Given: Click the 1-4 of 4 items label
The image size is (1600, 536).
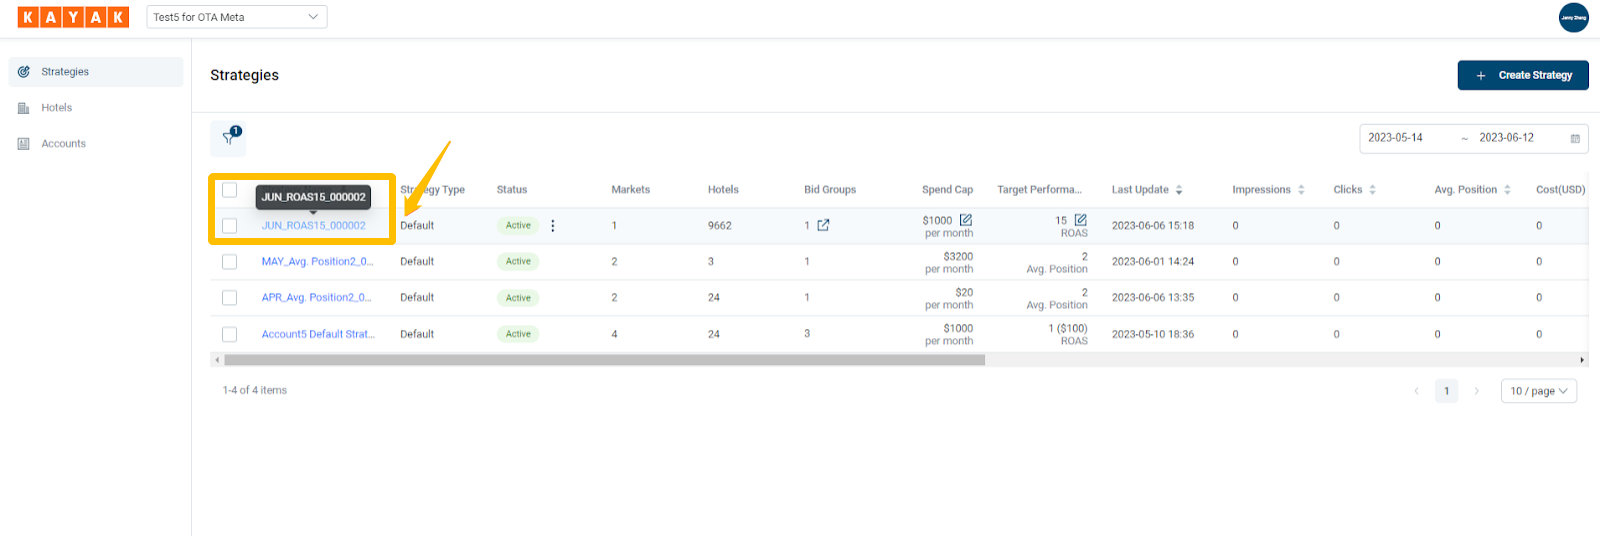Looking at the screenshot, I should click(255, 391).
